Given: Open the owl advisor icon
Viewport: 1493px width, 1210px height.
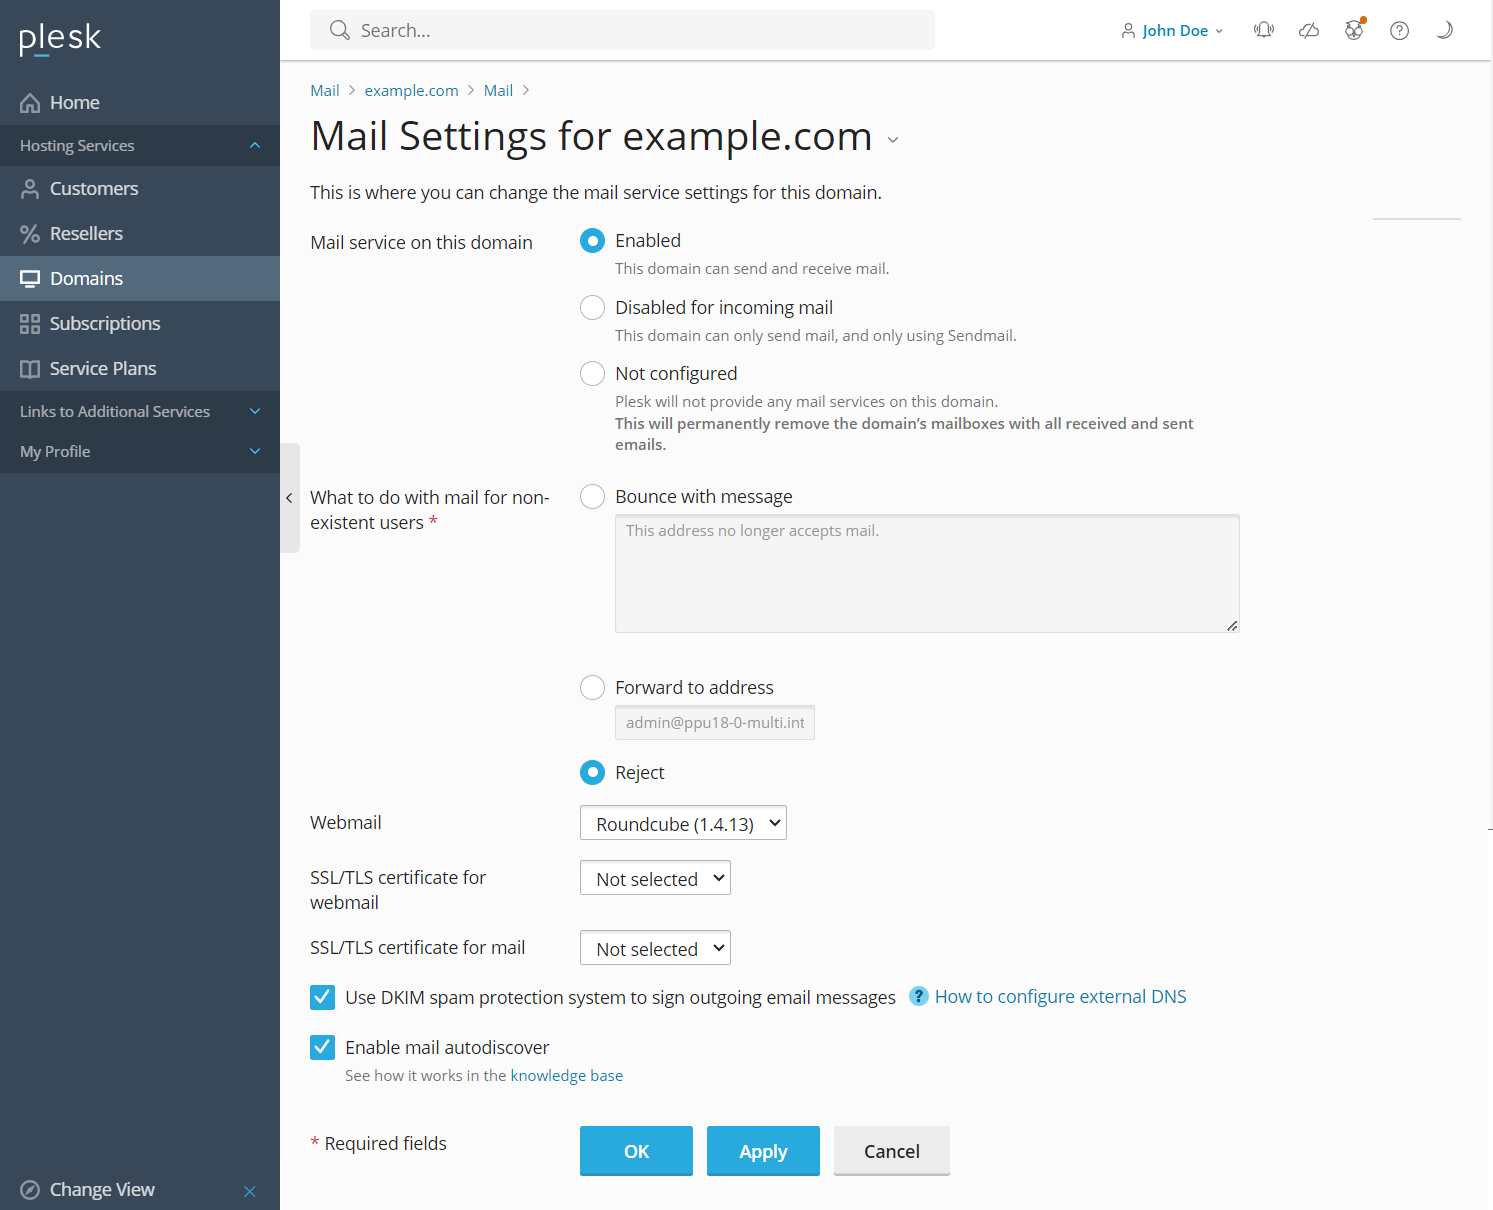Looking at the screenshot, I should [x=1354, y=30].
